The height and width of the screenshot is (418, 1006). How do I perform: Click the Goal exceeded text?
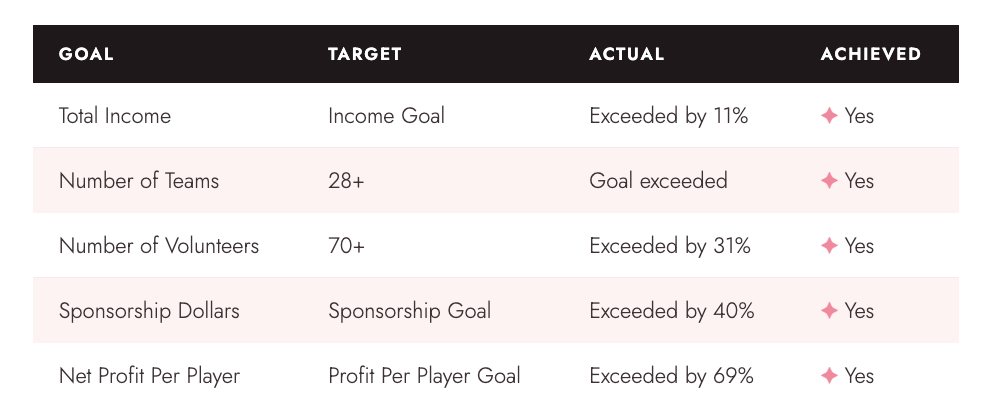point(658,181)
